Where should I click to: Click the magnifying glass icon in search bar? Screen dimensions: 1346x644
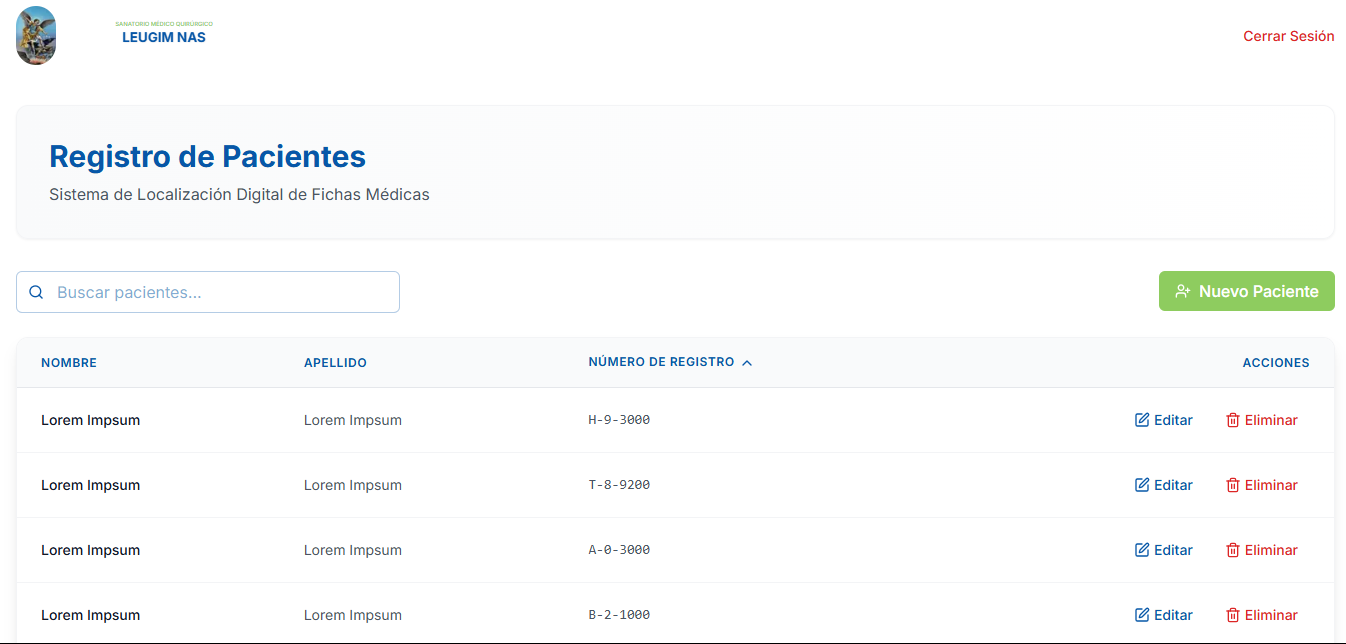pyautogui.click(x=36, y=291)
